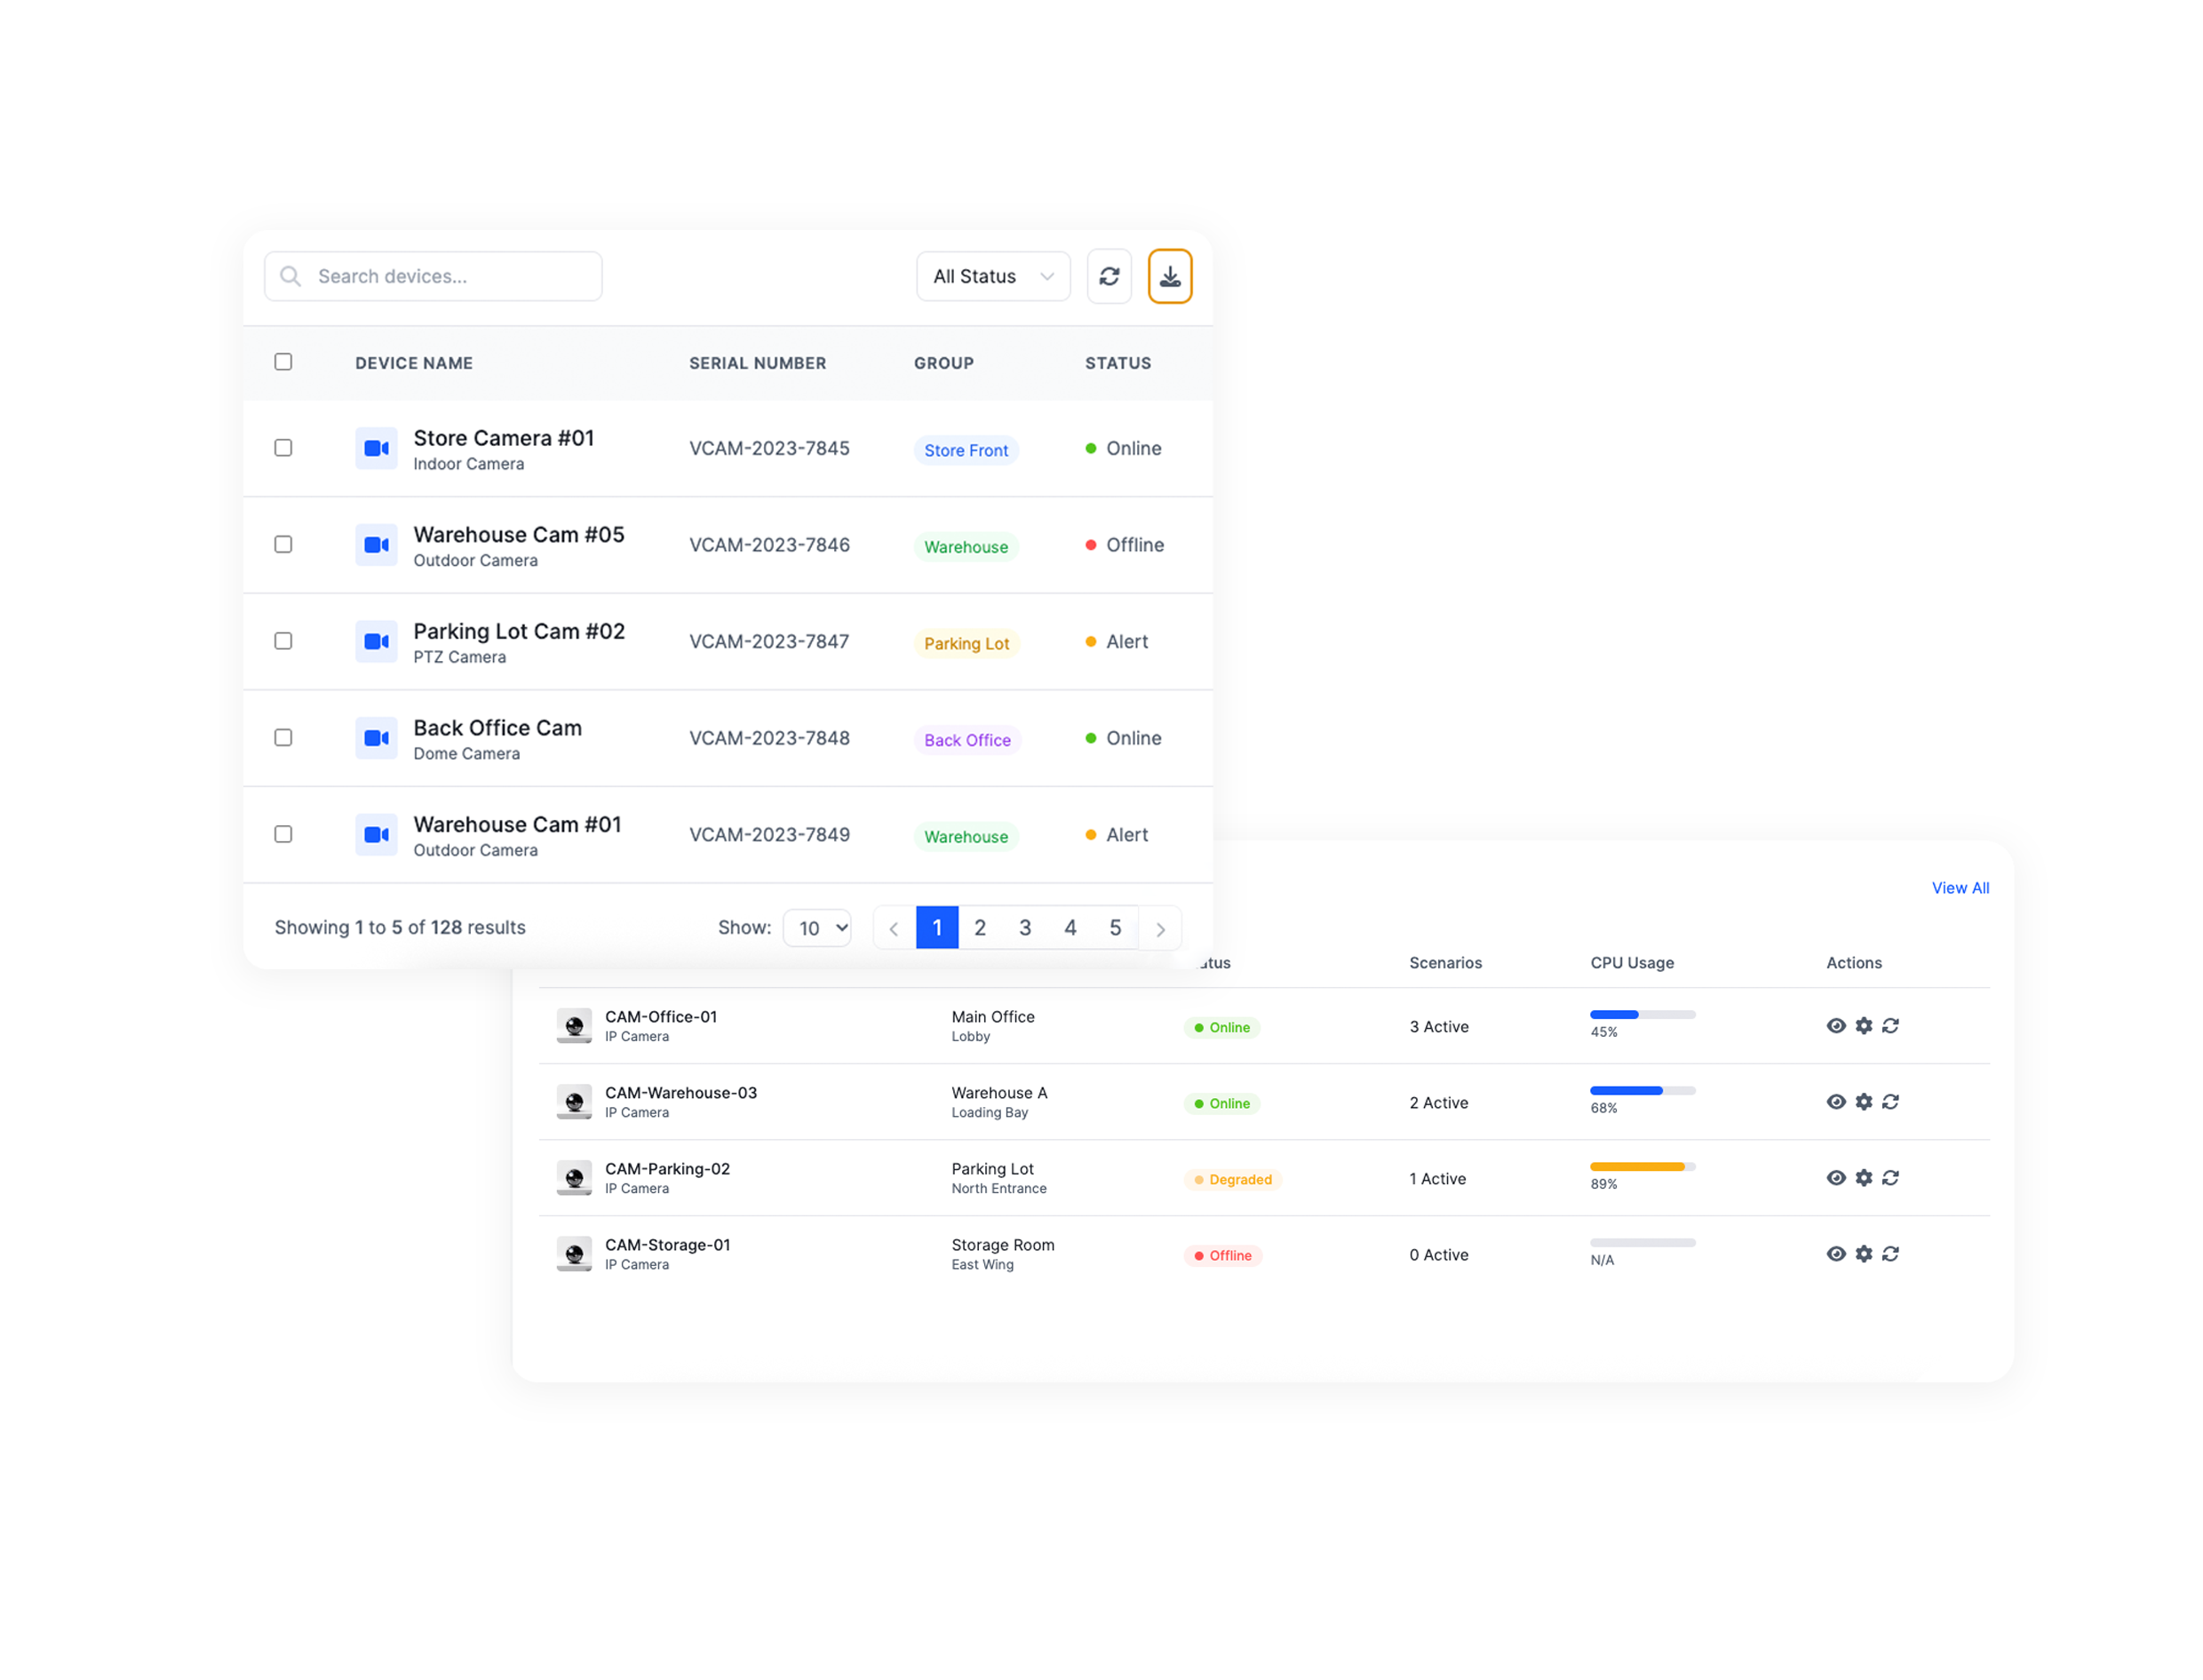Open the Show 10 per-page dropdown
The image size is (2203, 1680).
(817, 927)
